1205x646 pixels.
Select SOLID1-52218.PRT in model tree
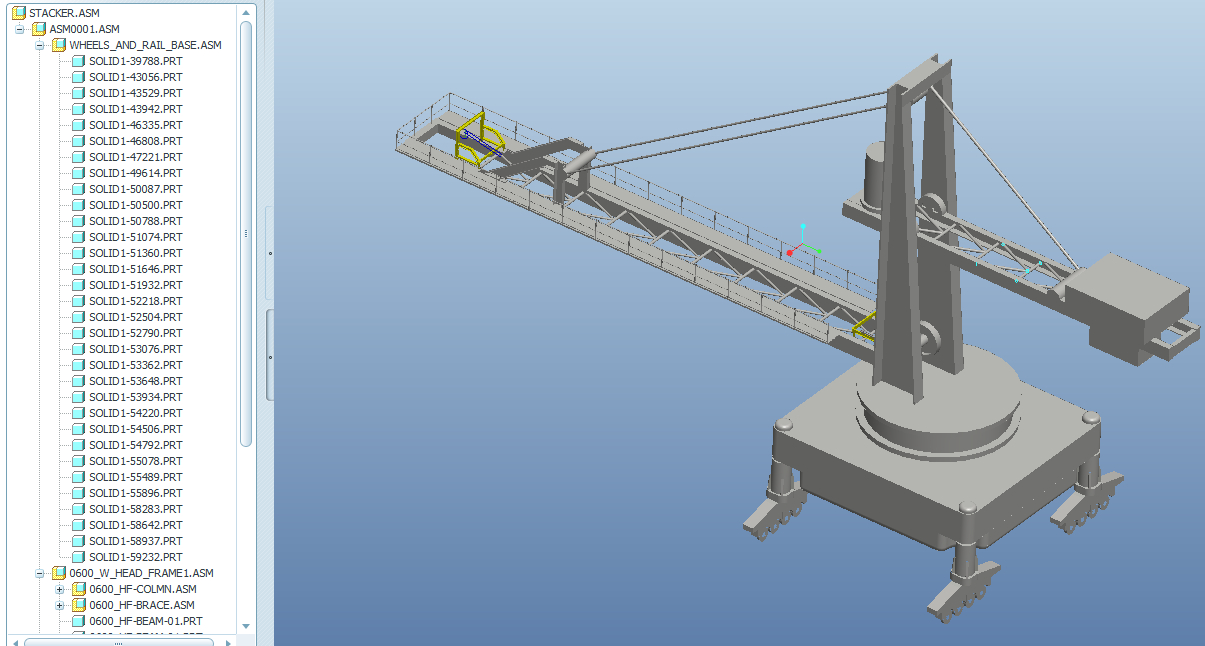click(x=136, y=301)
